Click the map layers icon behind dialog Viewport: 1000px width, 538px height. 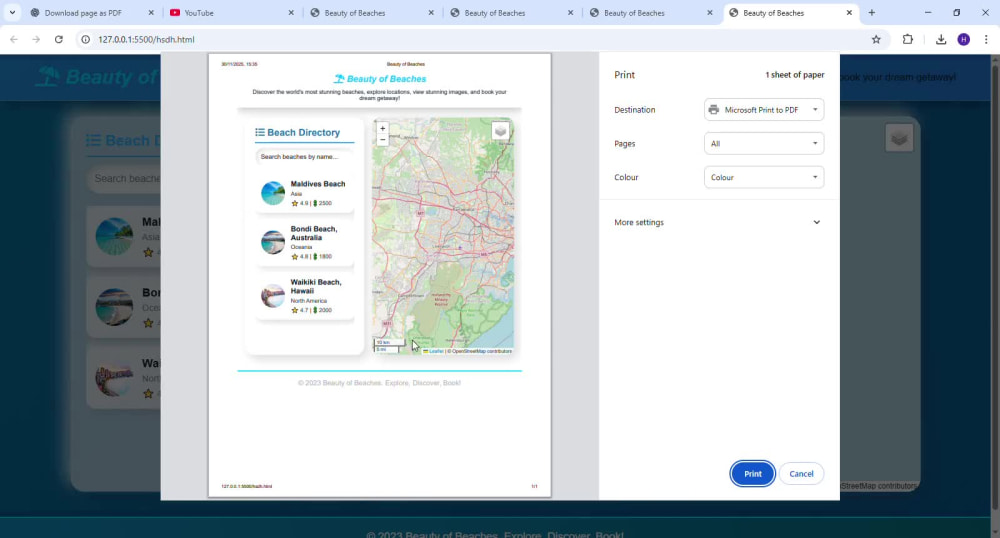coord(899,138)
